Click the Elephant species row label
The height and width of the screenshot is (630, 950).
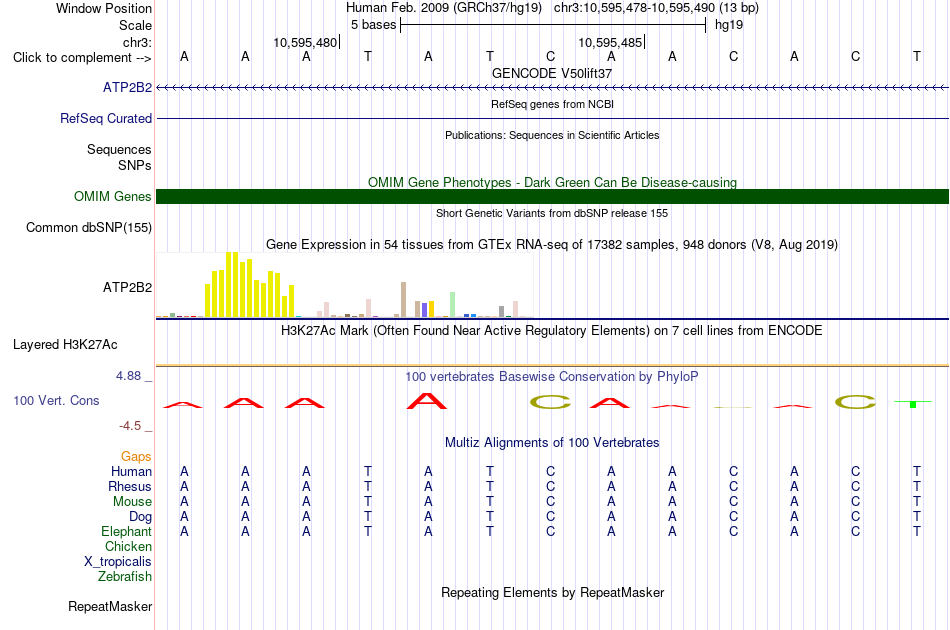[126, 531]
